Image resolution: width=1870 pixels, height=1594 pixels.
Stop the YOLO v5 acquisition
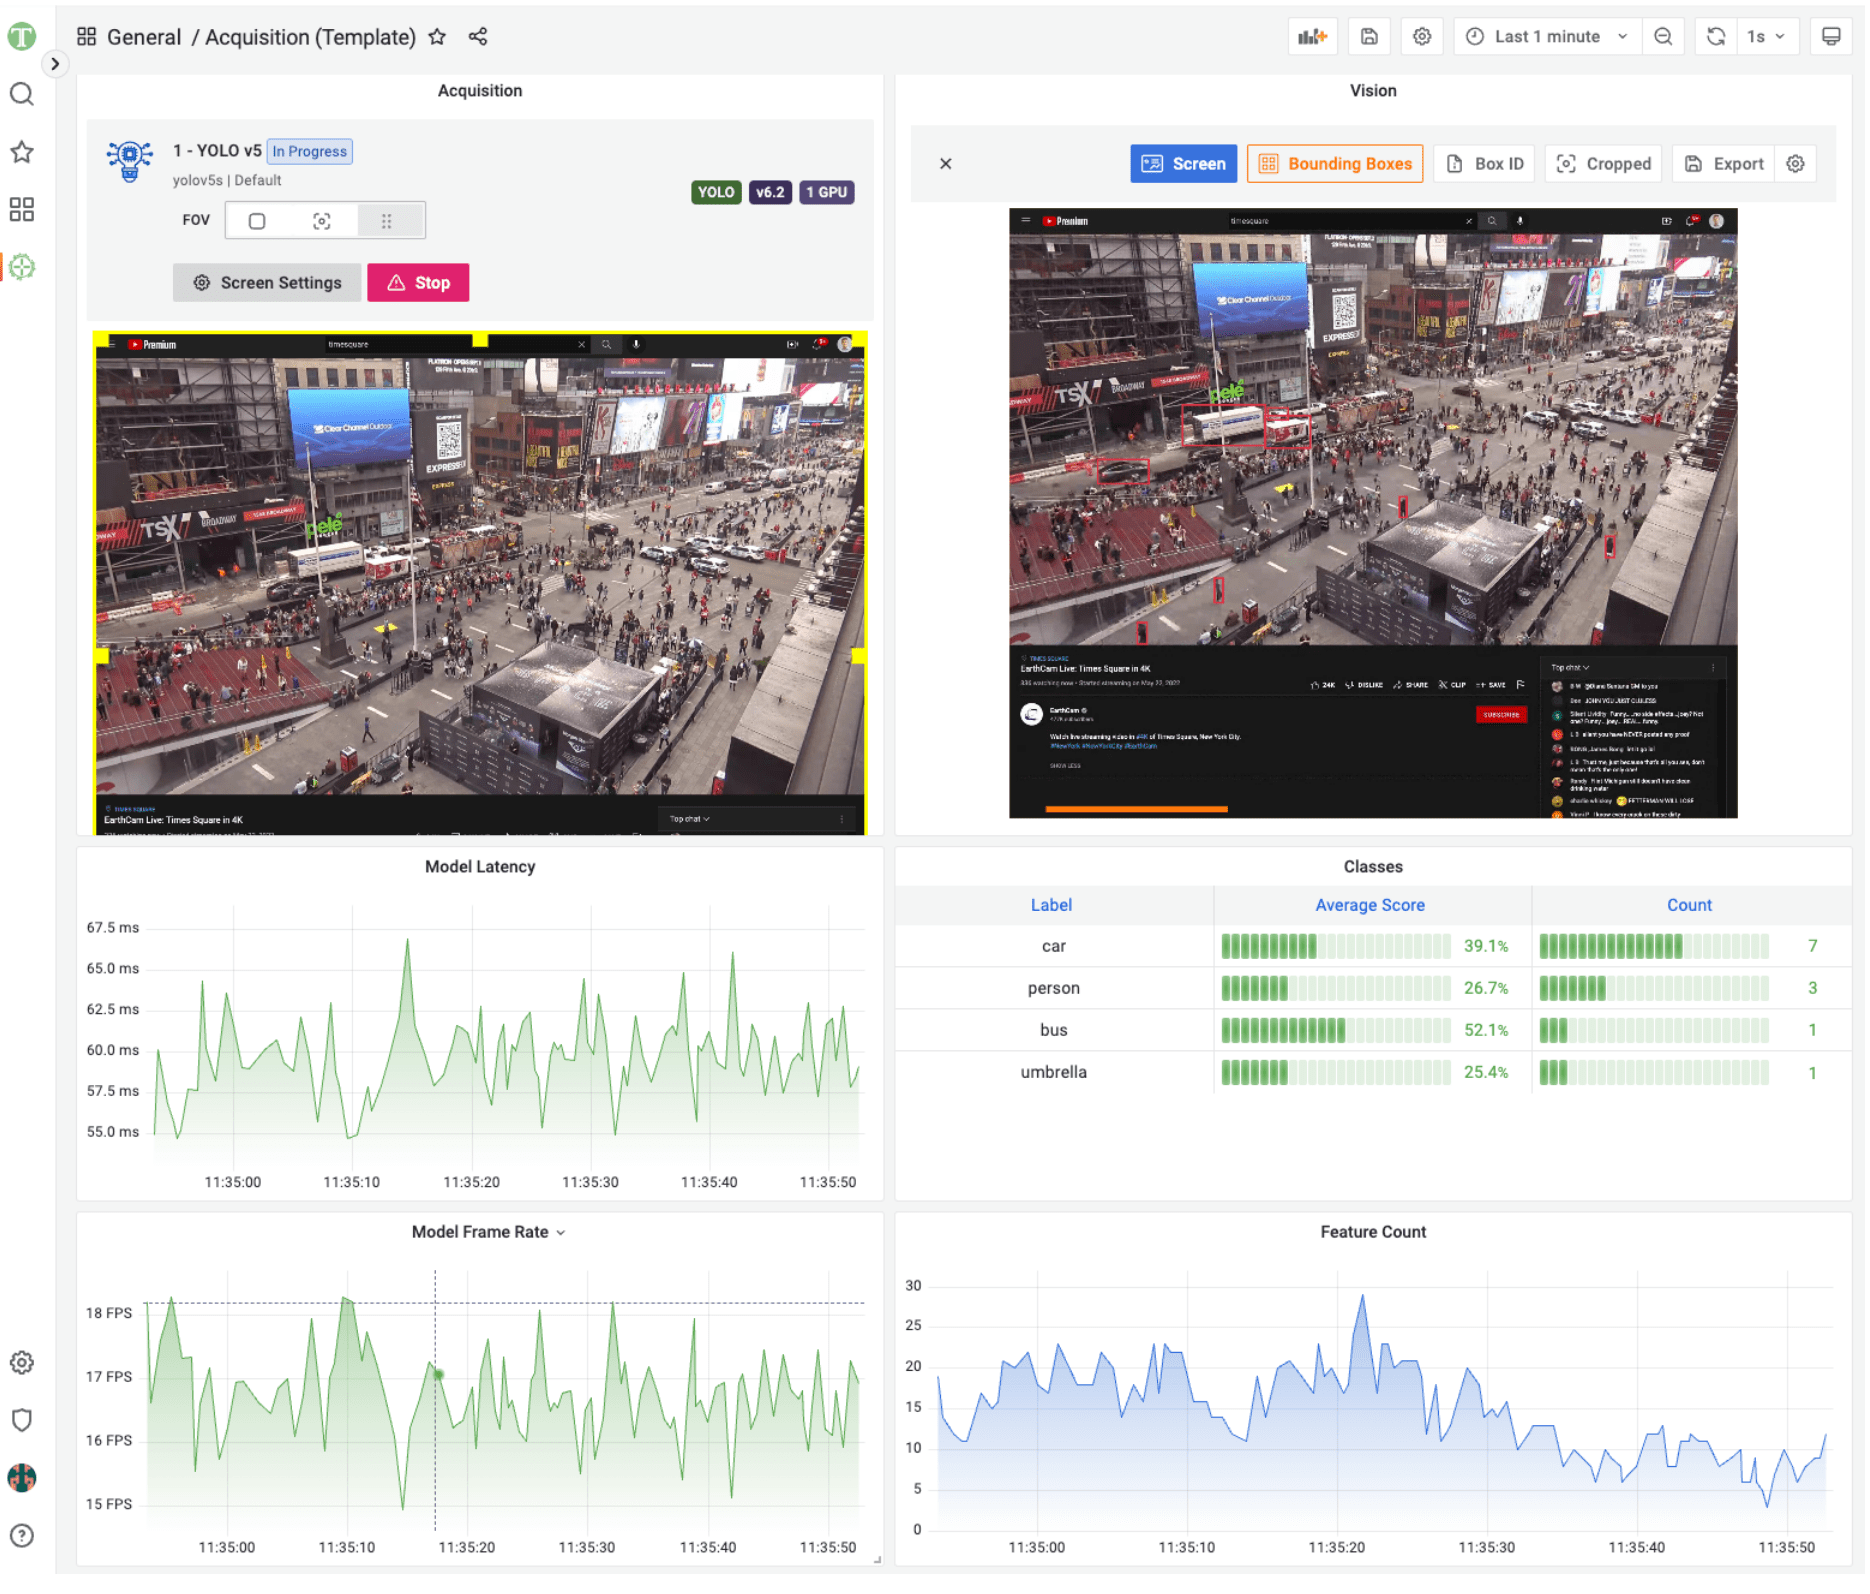pyautogui.click(x=418, y=282)
